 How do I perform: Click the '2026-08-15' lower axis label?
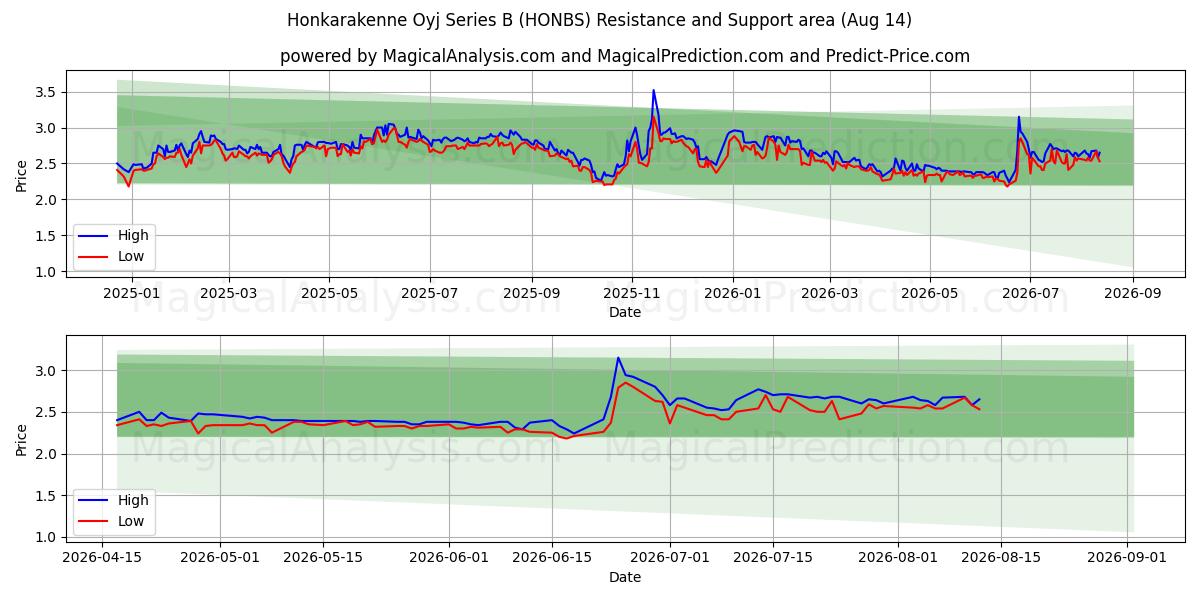point(1002,558)
